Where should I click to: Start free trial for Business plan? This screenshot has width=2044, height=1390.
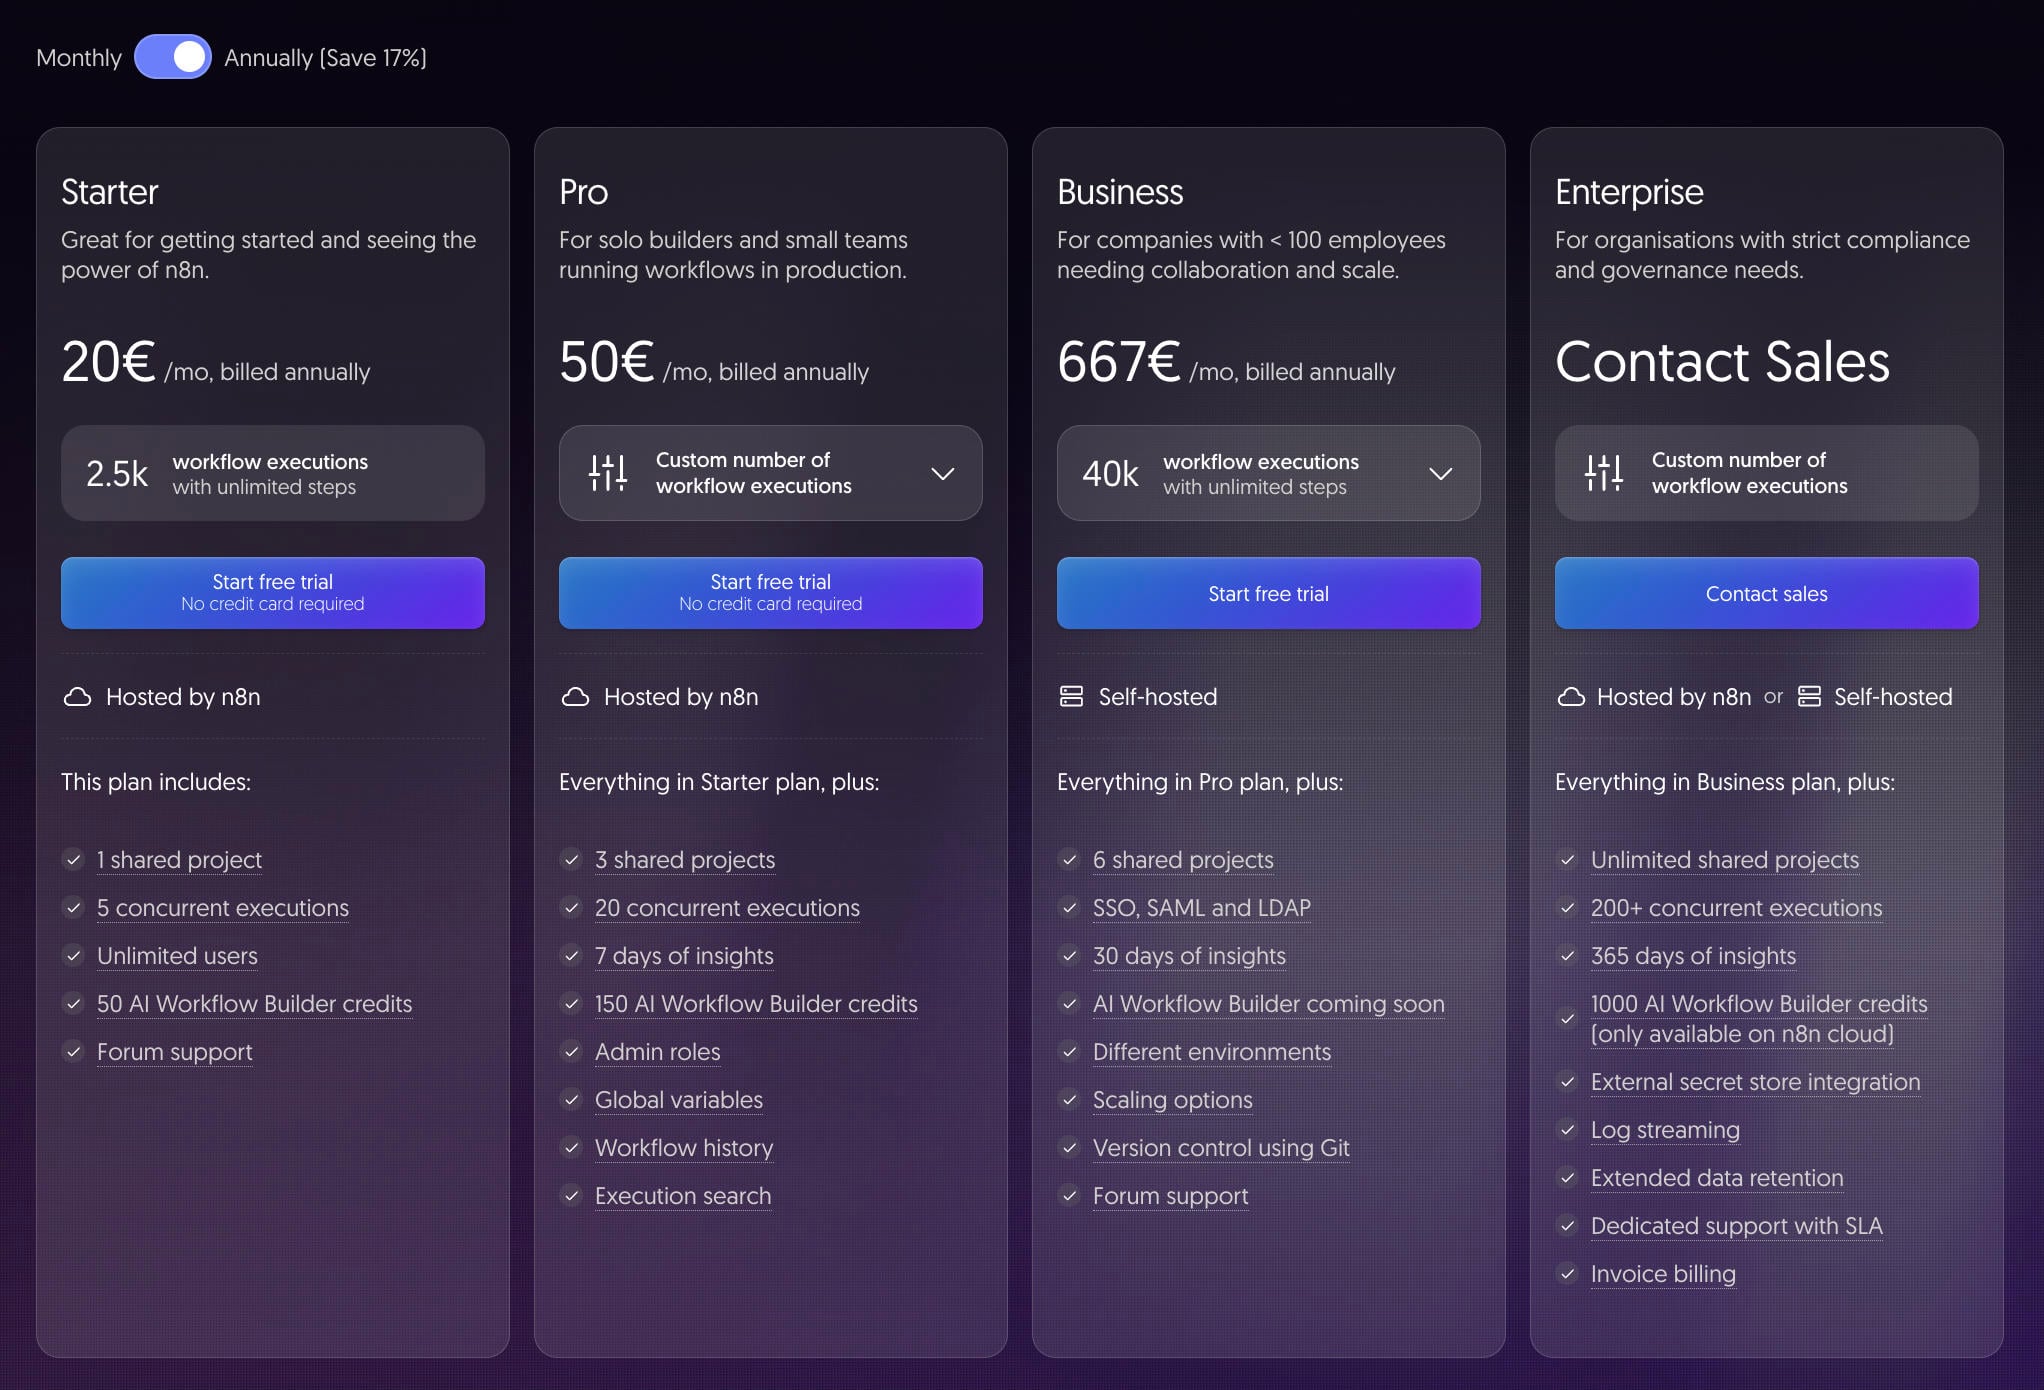[x=1268, y=593]
